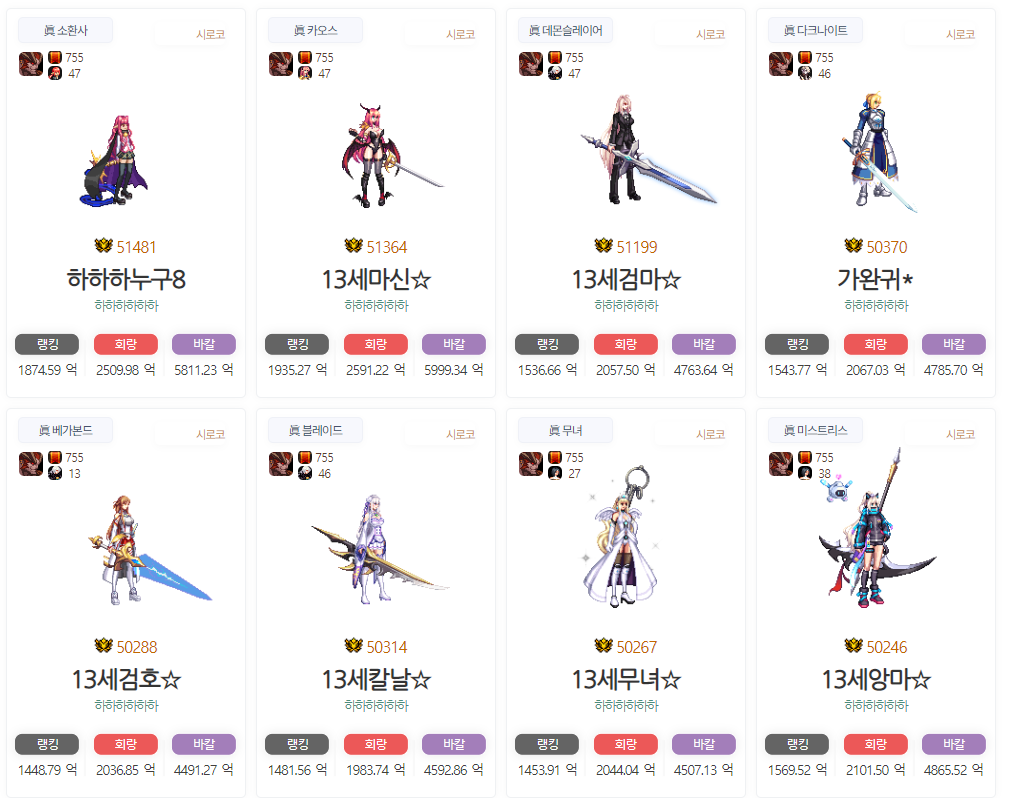Open the 13세검호☆ character name link
The image size is (1009, 798).
126,680
